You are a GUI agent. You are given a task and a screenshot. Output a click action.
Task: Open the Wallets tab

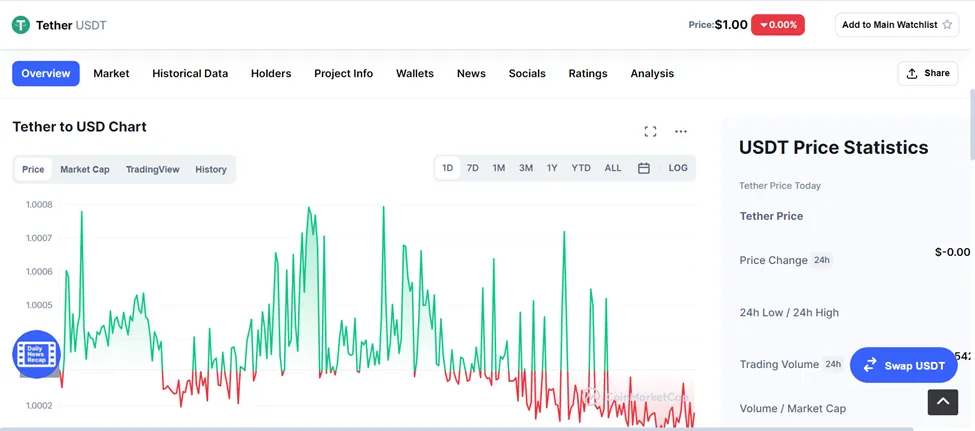[415, 73]
